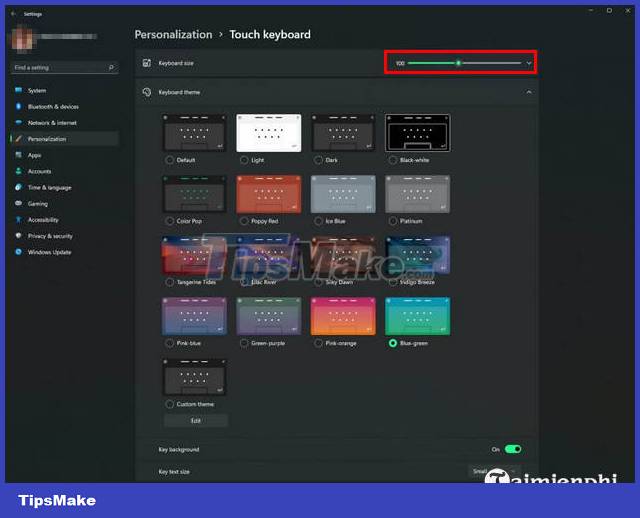640x518 pixels.
Task: Click the user profile avatar
Action: 22,39
